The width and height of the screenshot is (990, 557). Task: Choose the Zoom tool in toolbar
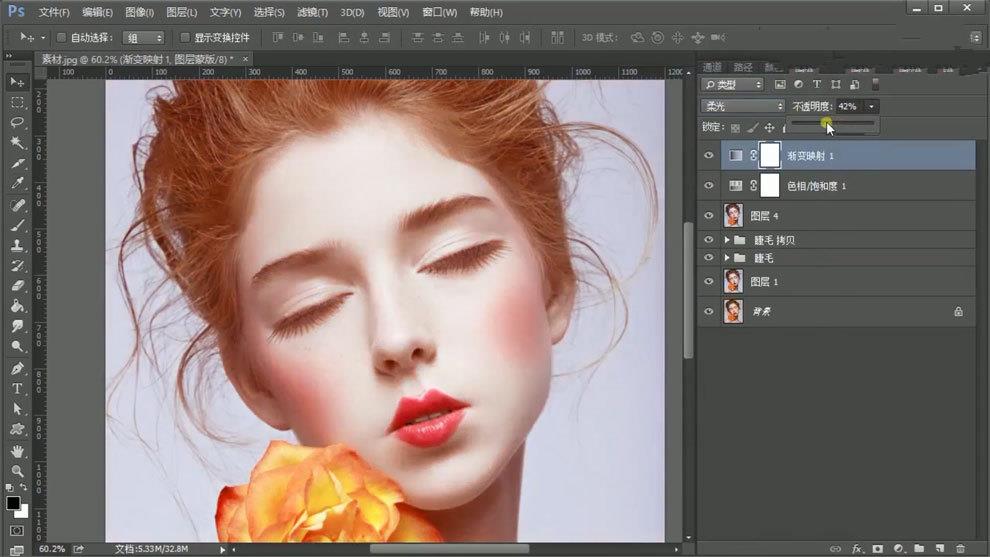[x=17, y=470]
